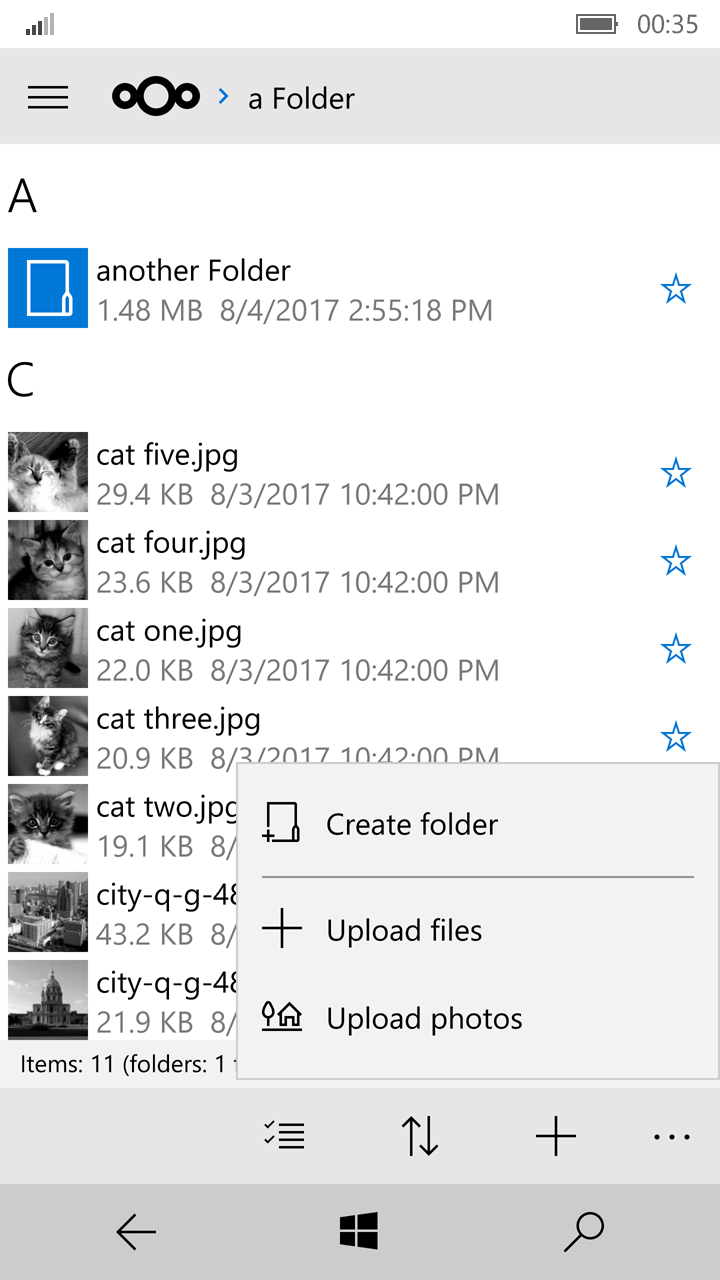This screenshot has width=720, height=1280.
Task: Choose Upload files in the popup menu
Action: coord(404,930)
